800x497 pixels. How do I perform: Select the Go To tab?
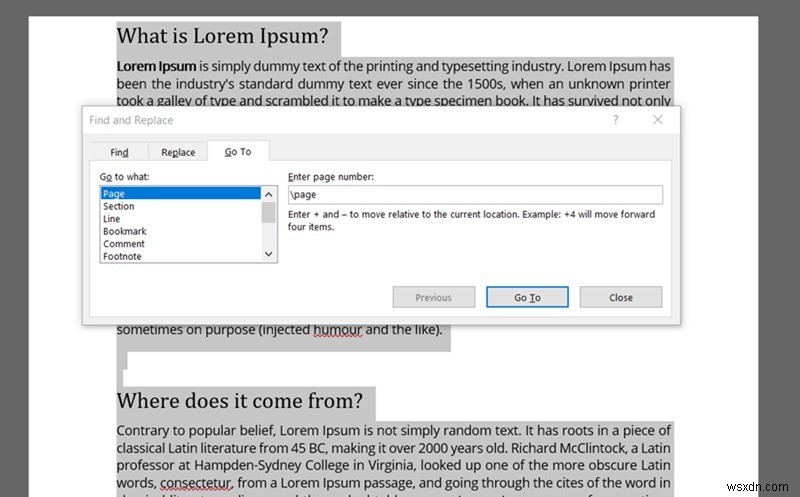pos(238,152)
